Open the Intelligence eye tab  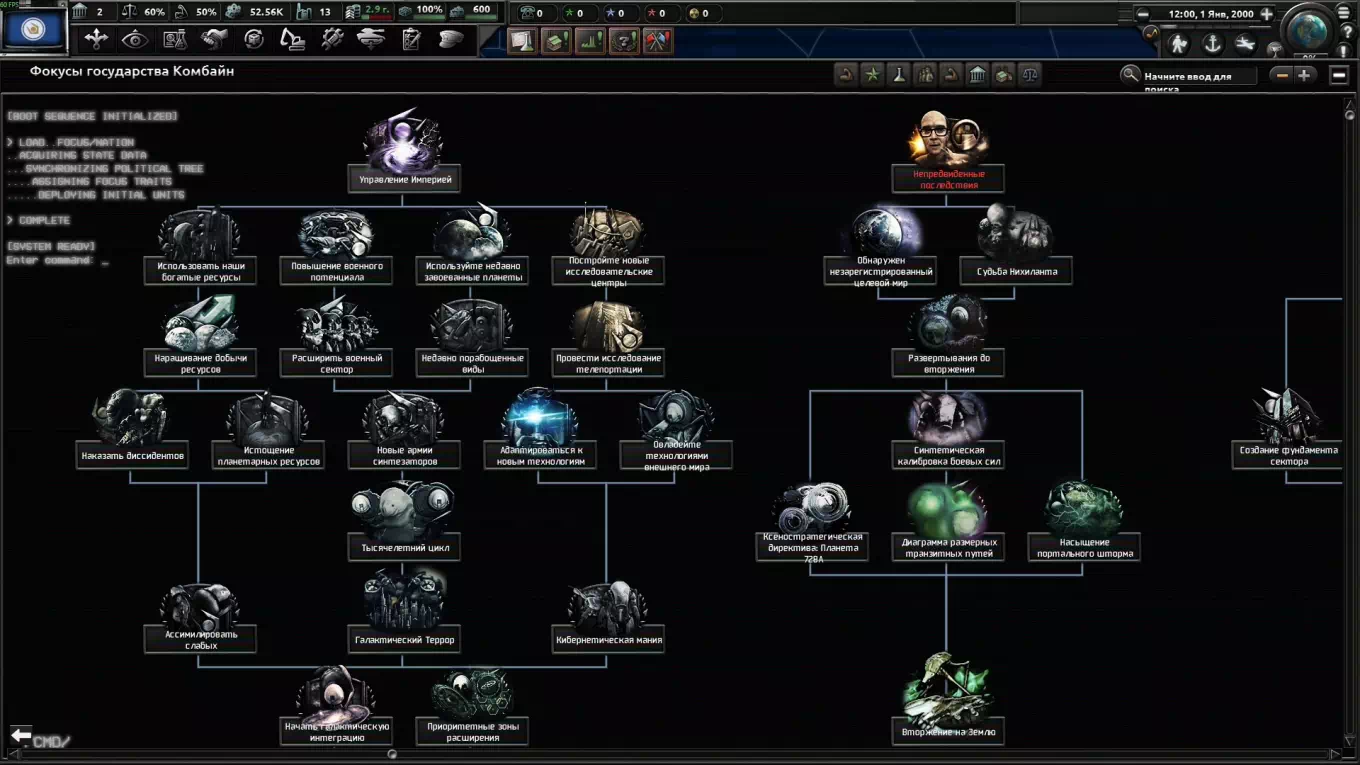tap(135, 40)
